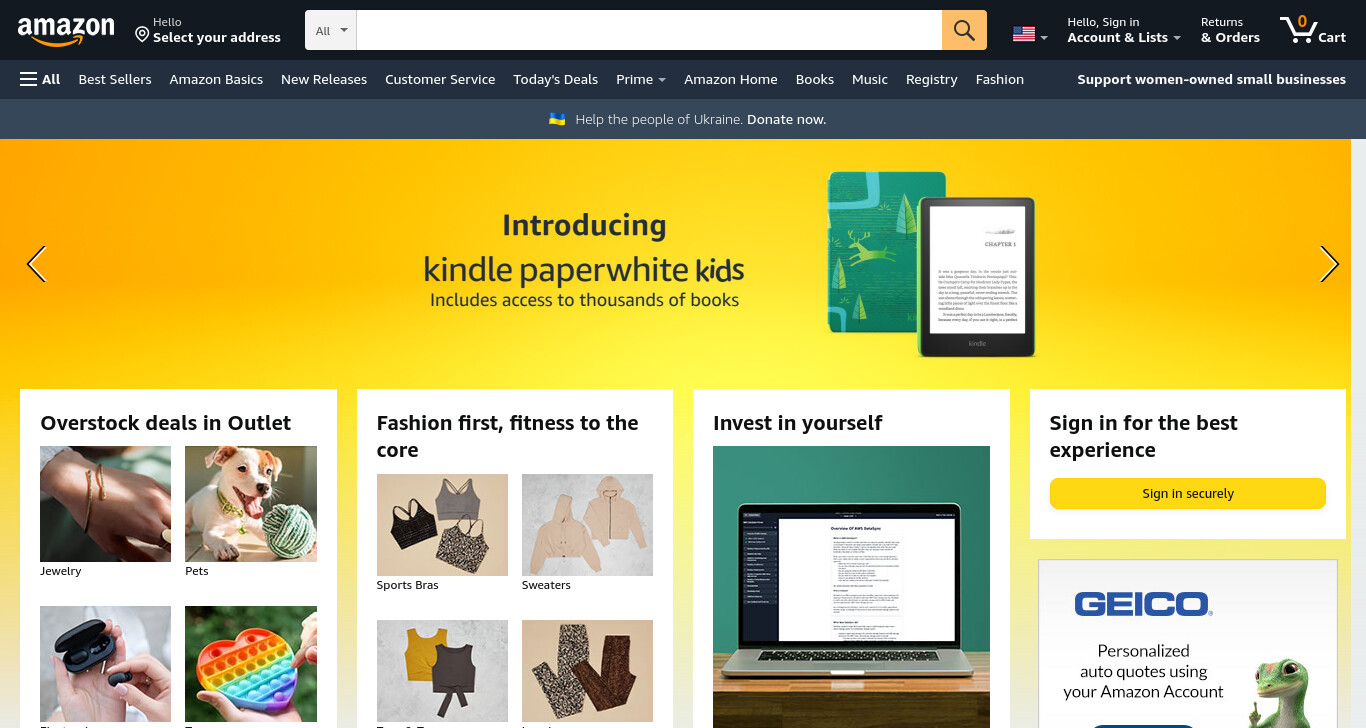Click the Amazon logo
Image resolution: width=1366 pixels, height=728 pixels.
pyautogui.click(x=66, y=31)
